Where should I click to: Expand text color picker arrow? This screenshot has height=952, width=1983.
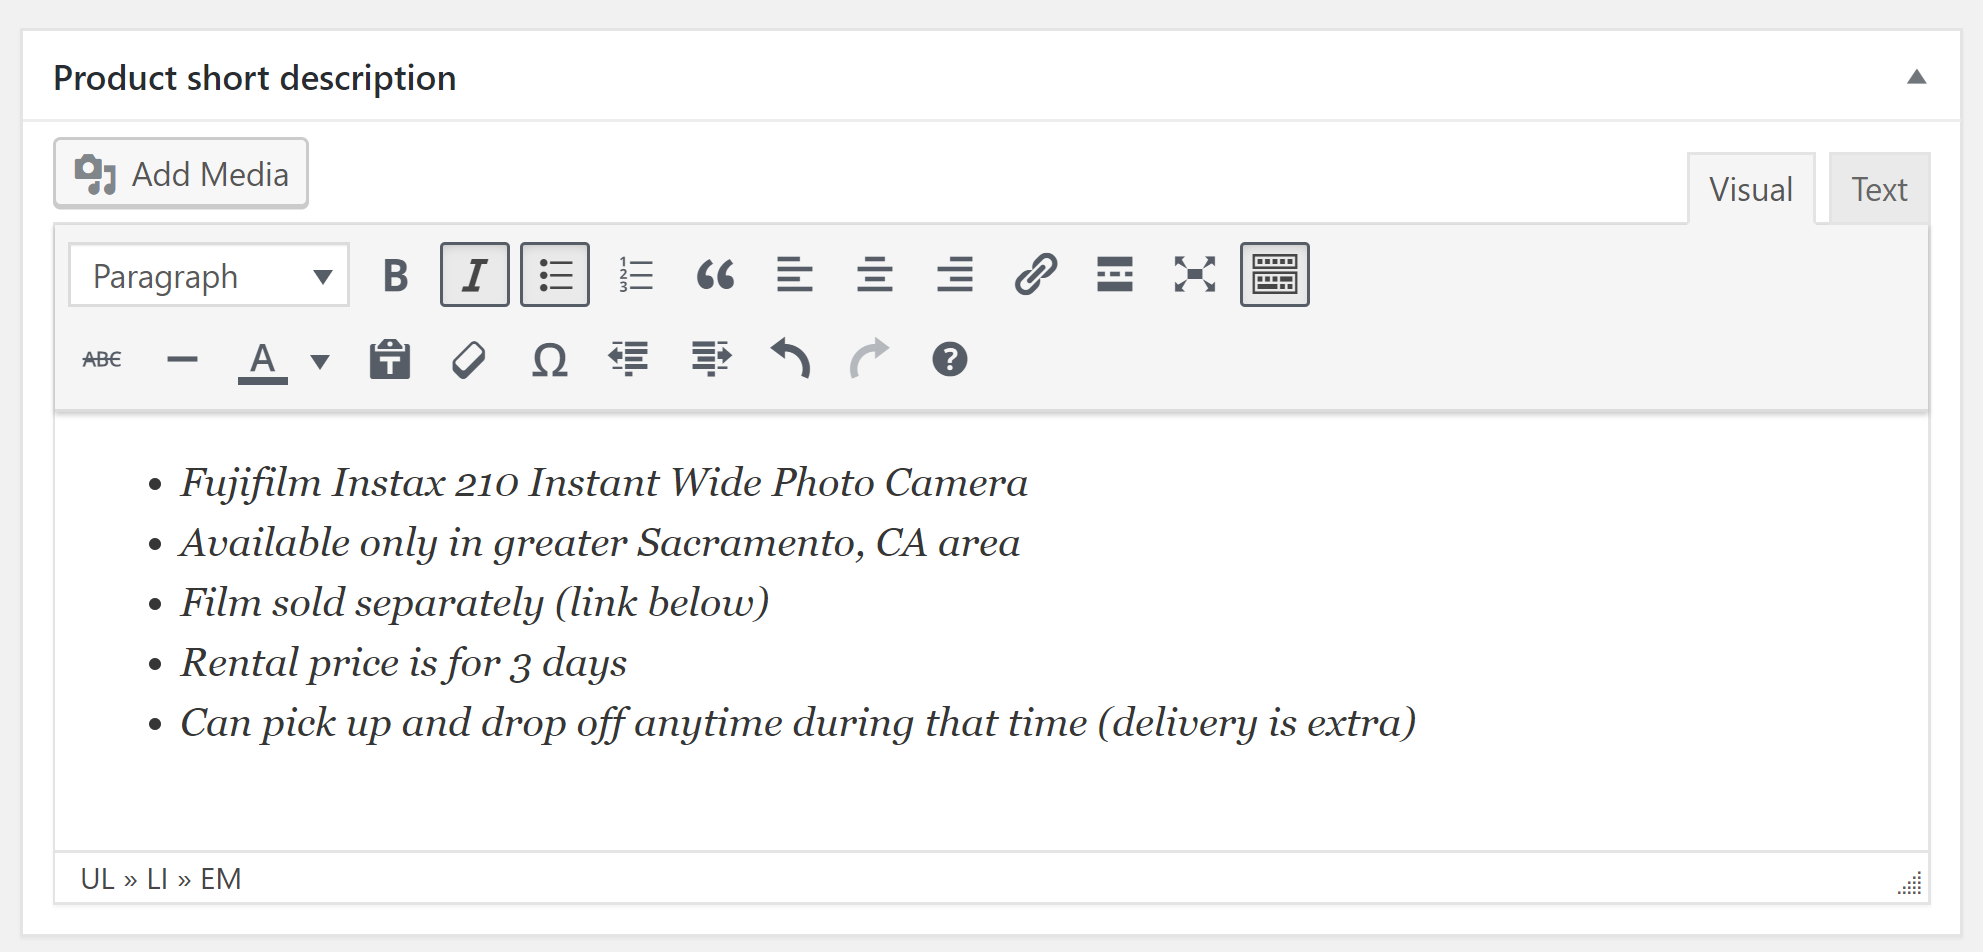[320, 361]
